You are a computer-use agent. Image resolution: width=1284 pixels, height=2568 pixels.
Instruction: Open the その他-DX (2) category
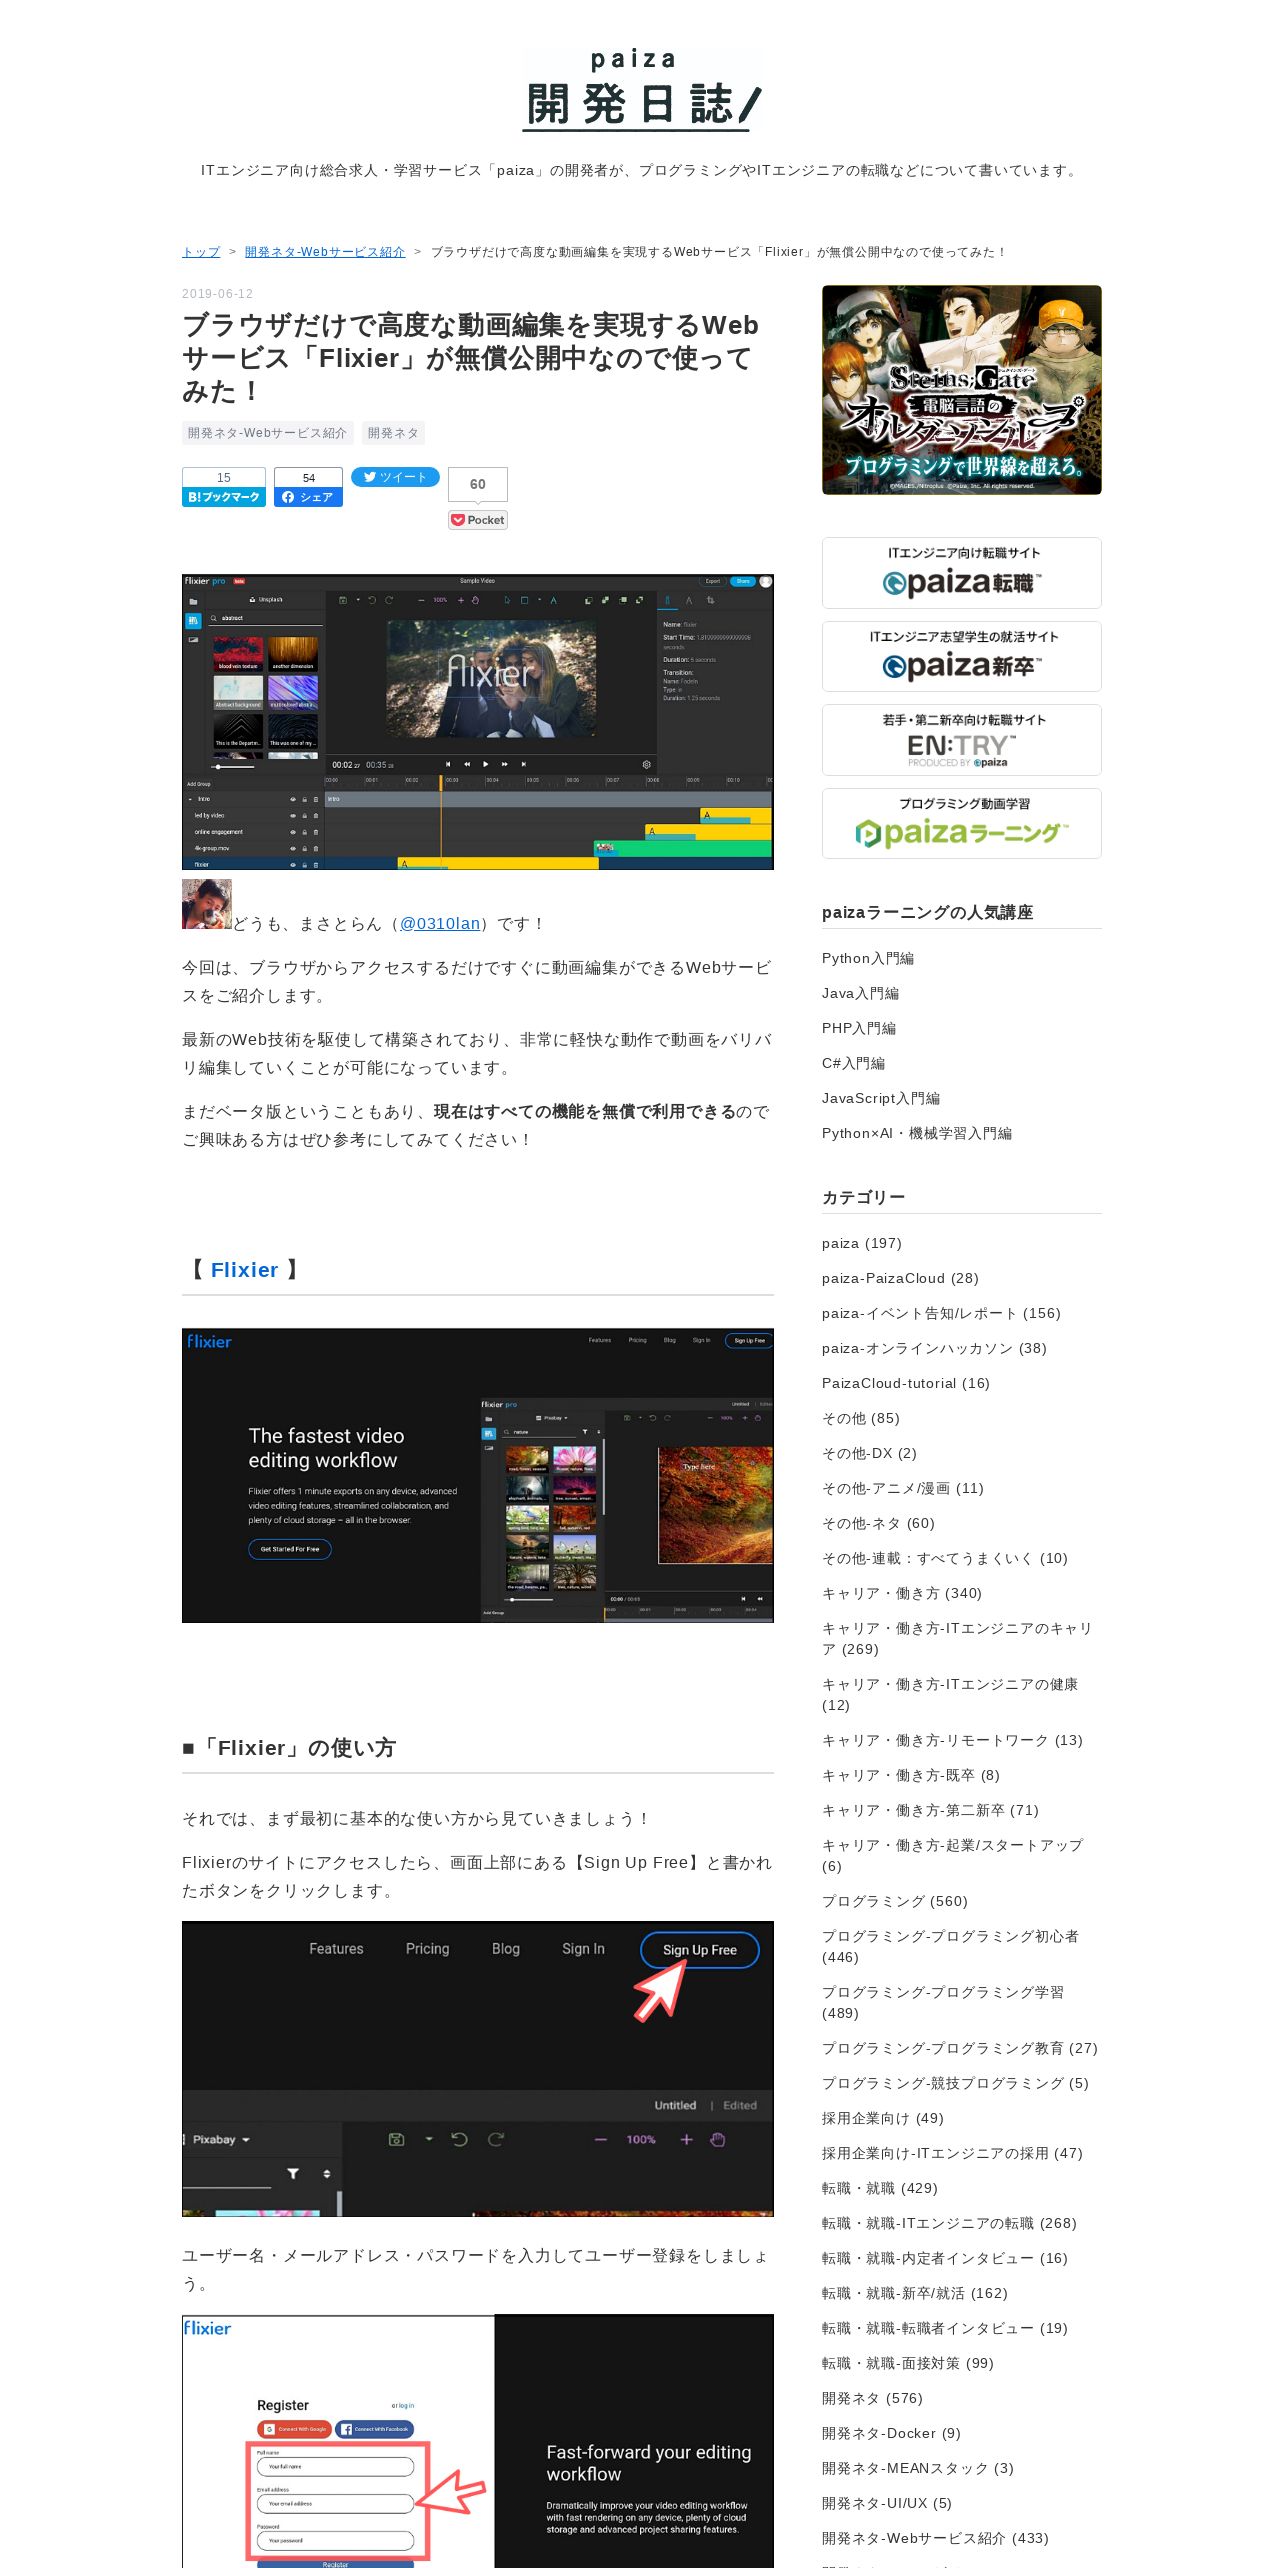[x=869, y=1453]
